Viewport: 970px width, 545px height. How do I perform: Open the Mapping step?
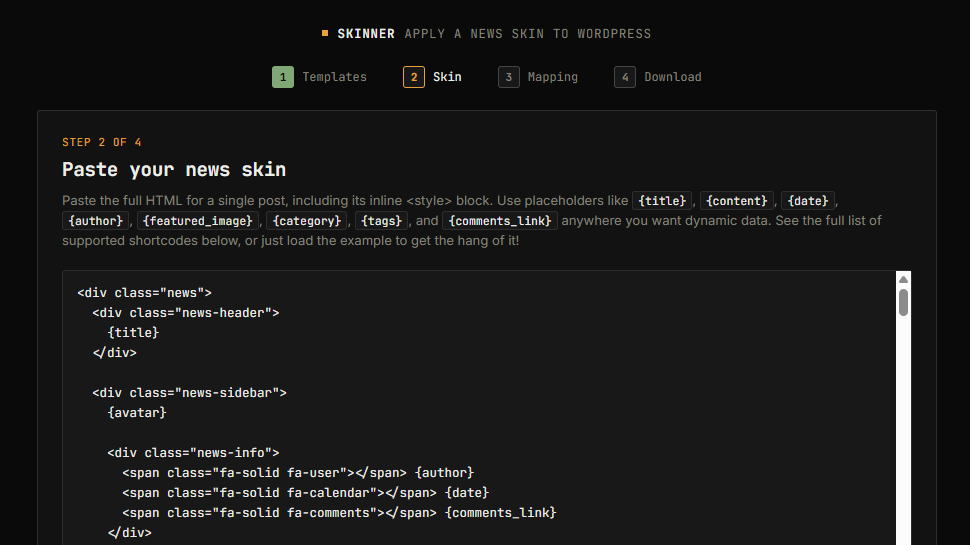(538, 77)
